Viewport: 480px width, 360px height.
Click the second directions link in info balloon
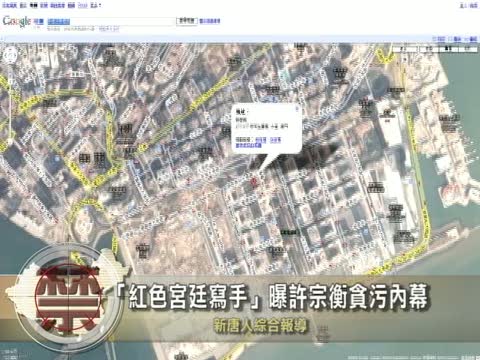[x=275, y=140]
